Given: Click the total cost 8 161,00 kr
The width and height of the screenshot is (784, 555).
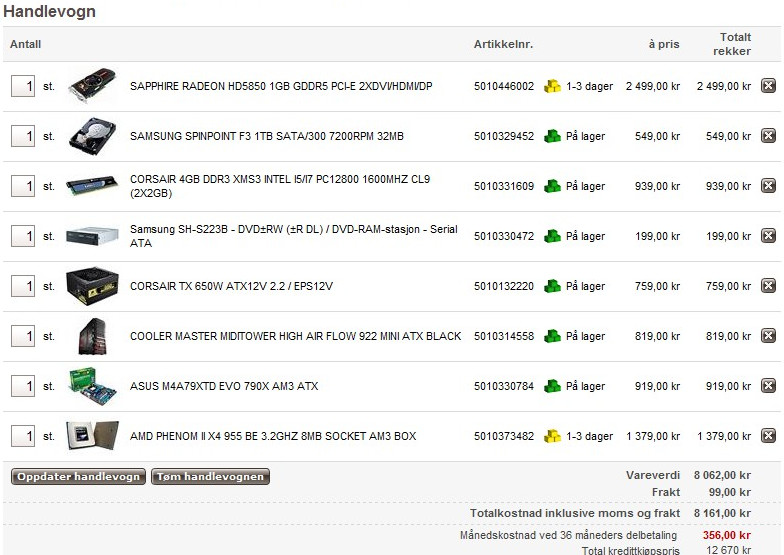Looking at the screenshot, I should pyautogui.click(x=722, y=513).
